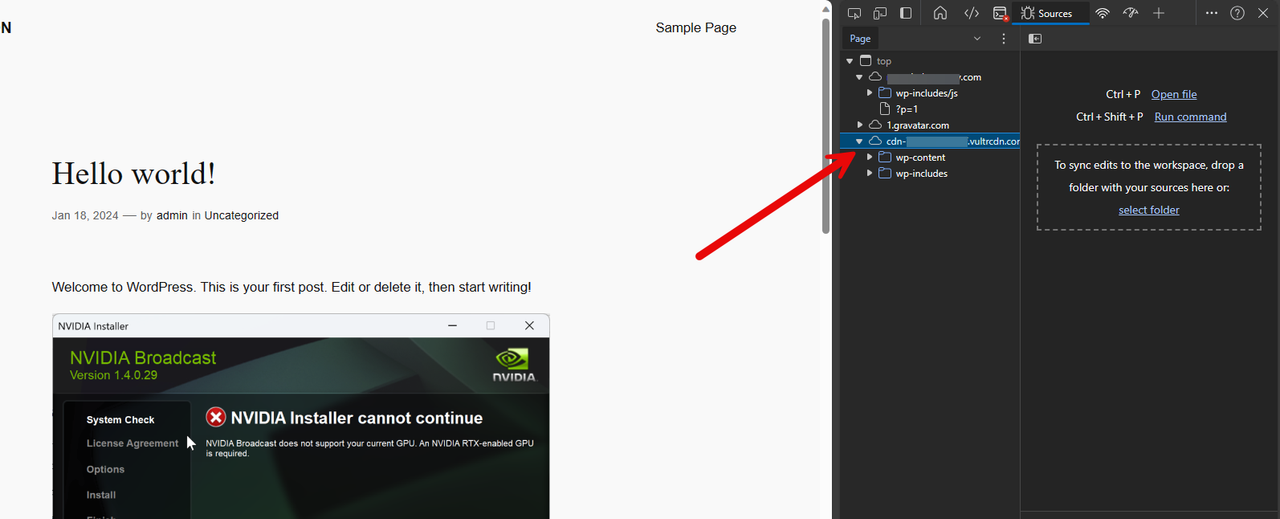Screen dimensions: 1280x519
Task: Open the Uncategorized category link
Action: 241,215
